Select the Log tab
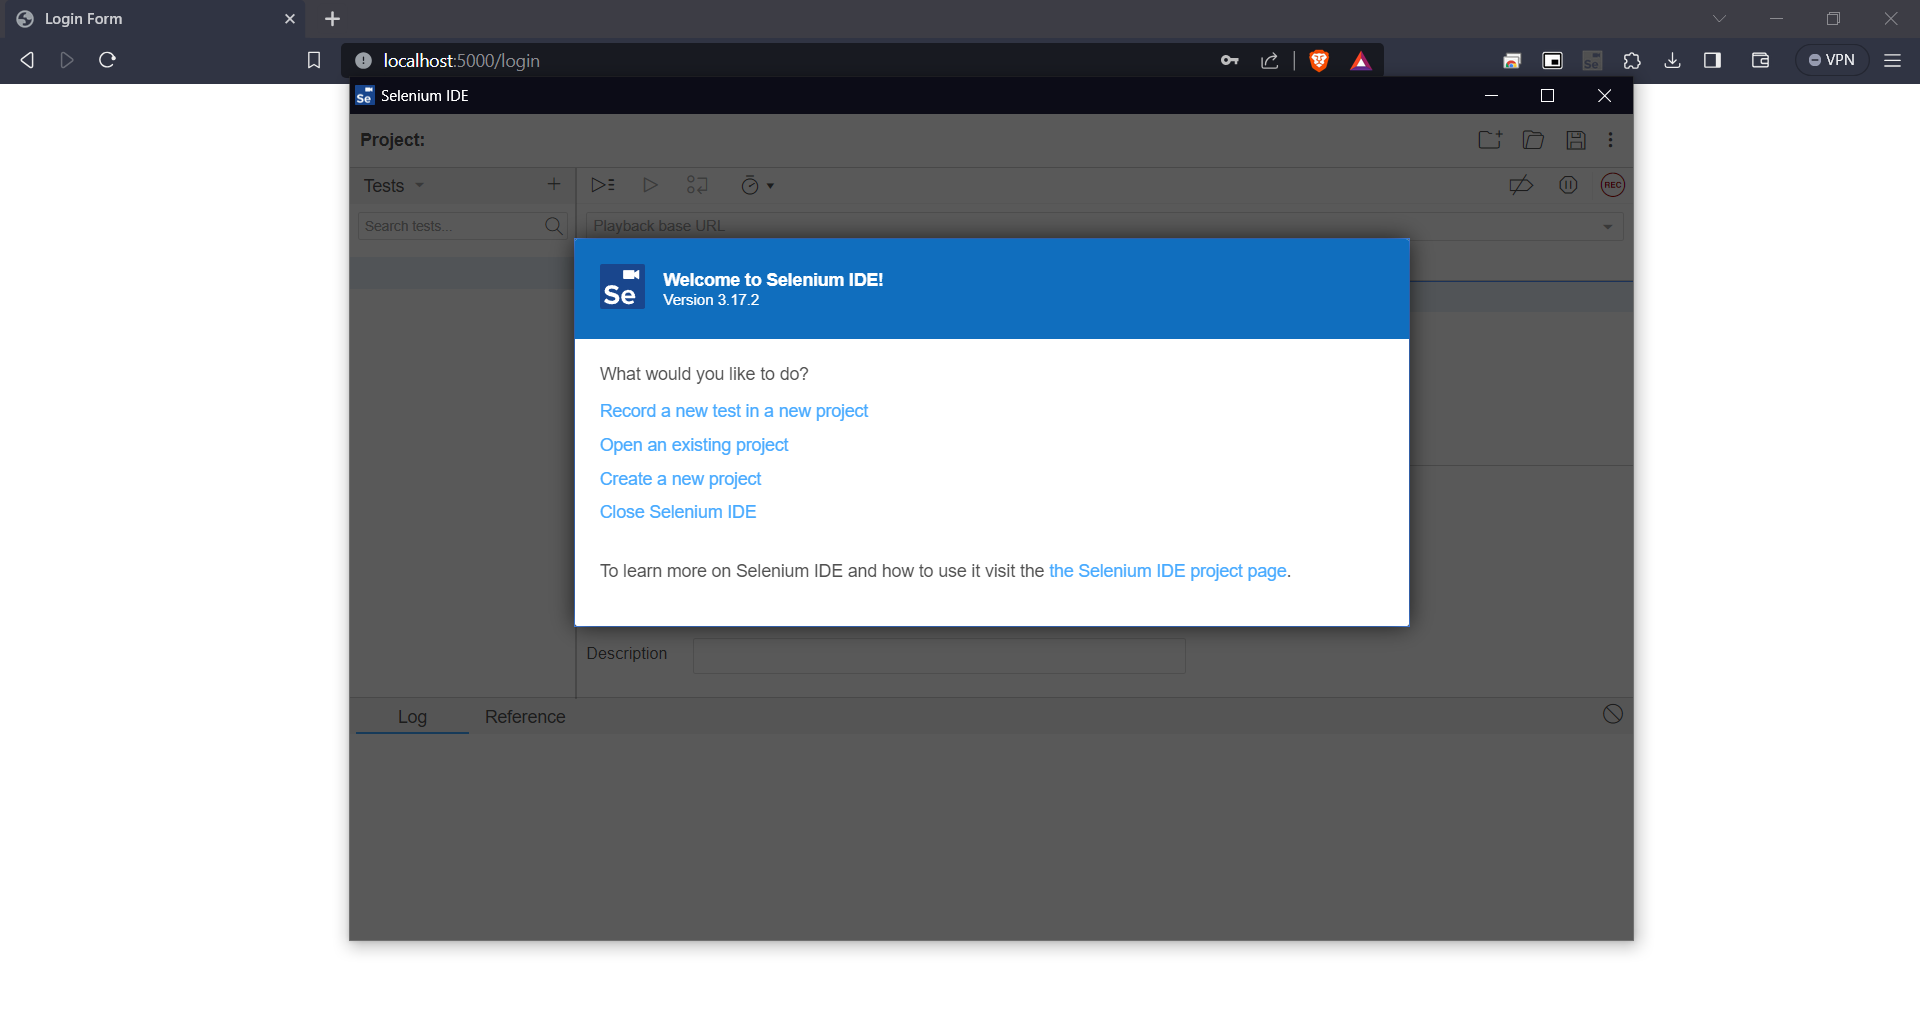This screenshot has height=1030, width=1920. coord(412,717)
